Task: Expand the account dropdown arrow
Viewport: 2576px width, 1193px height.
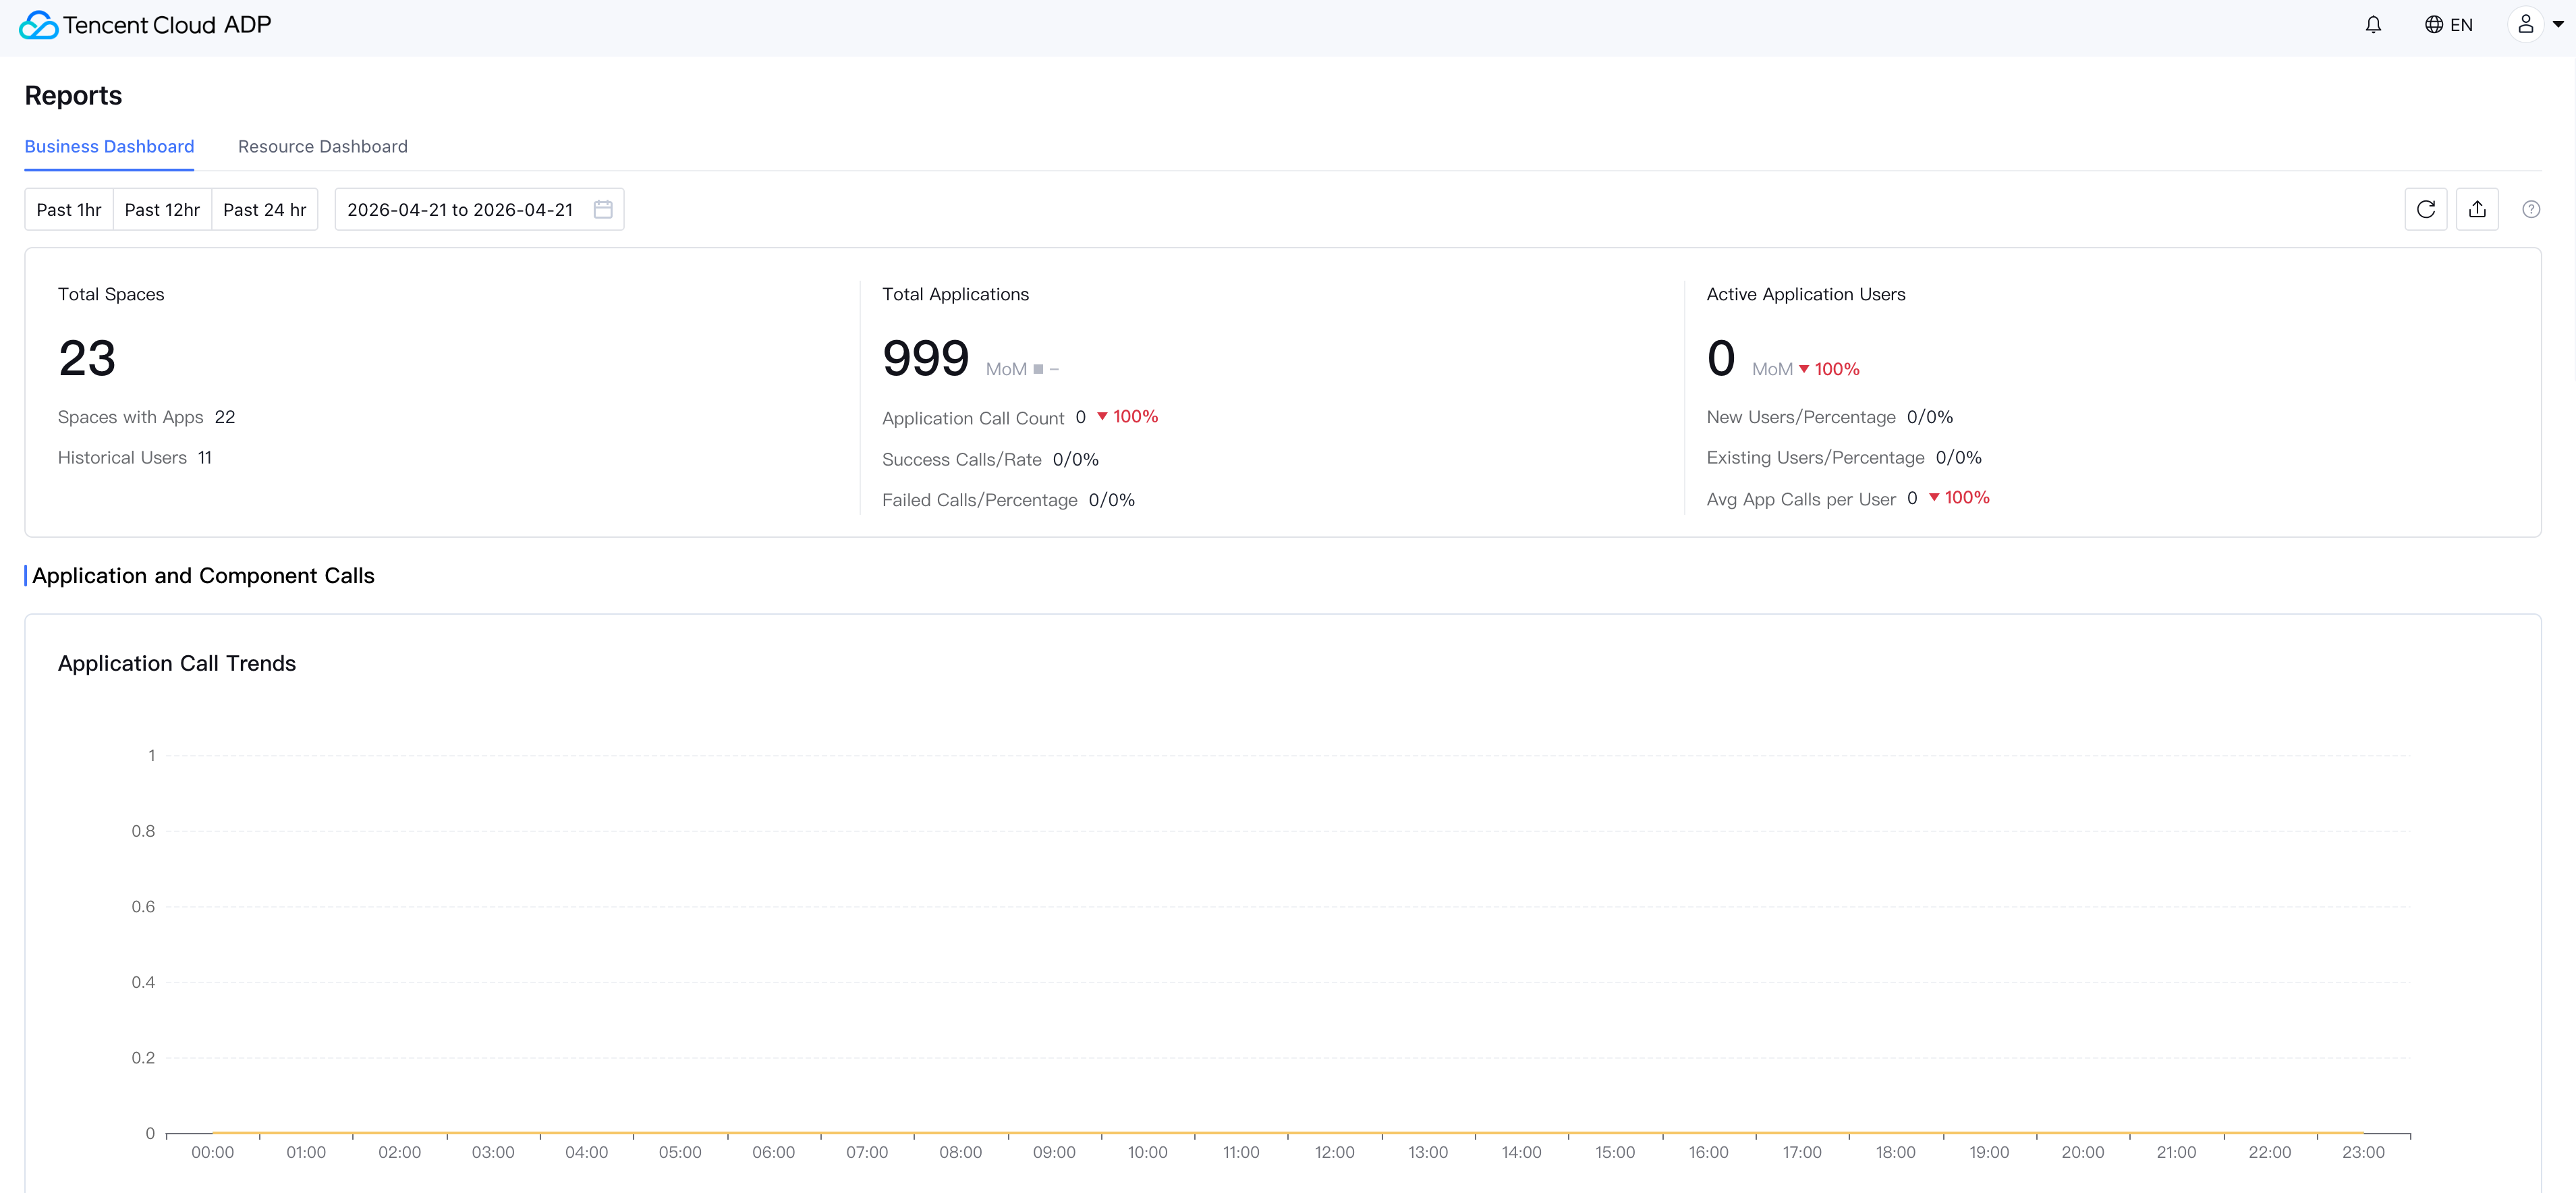Action: pyautogui.click(x=2558, y=25)
